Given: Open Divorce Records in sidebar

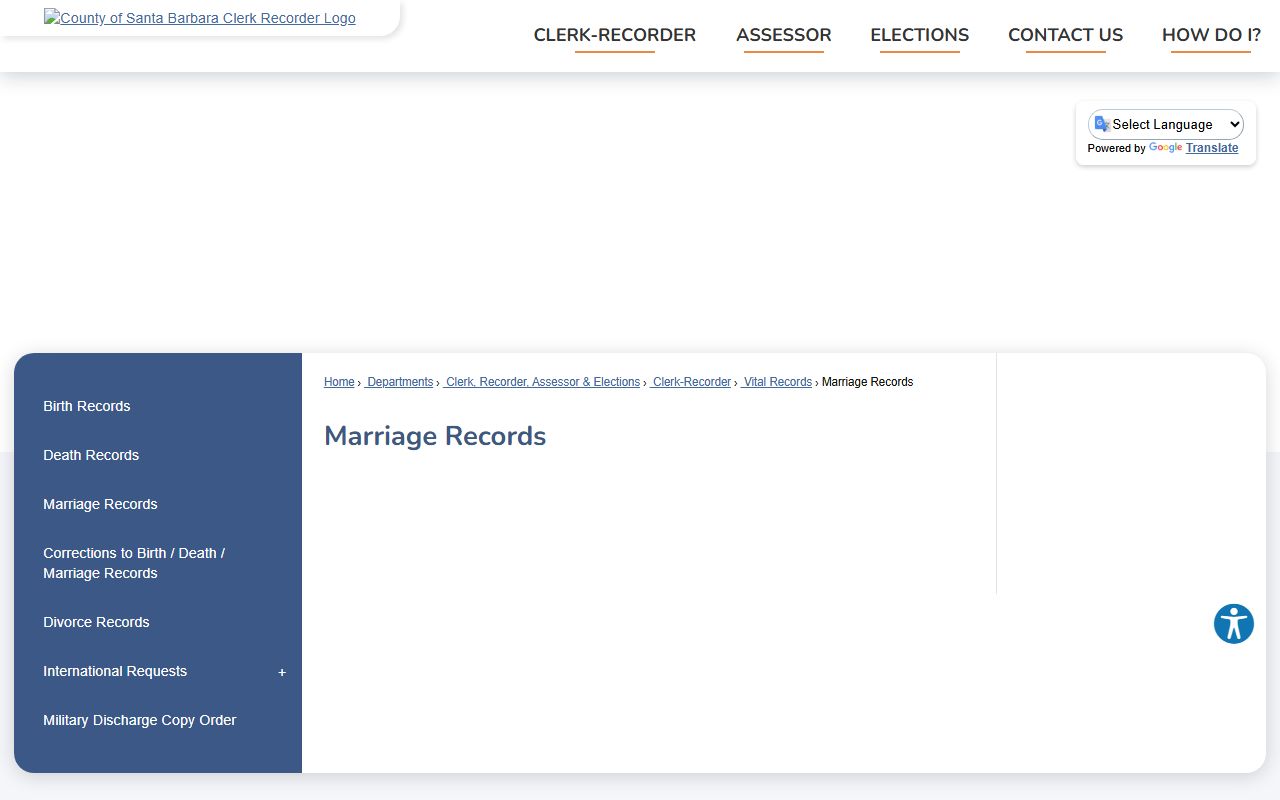Looking at the screenshot, I should coord(96,622).
